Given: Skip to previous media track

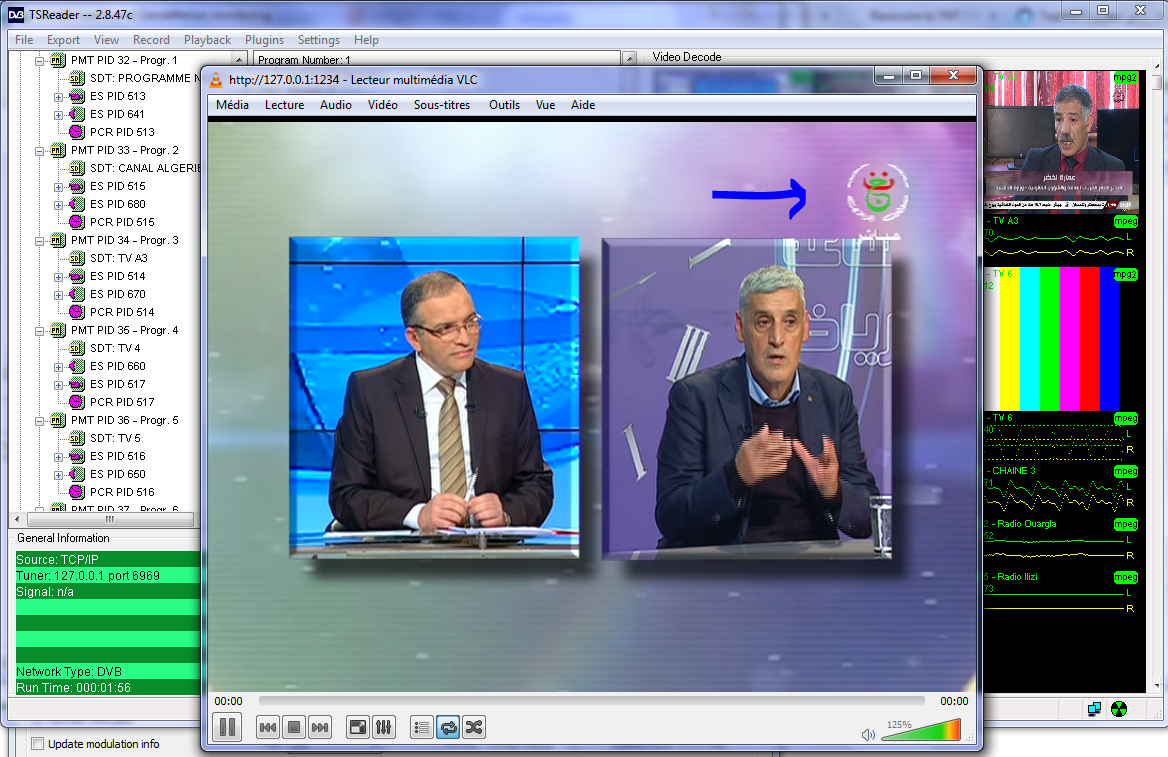Looking at the screenshot, I should point(268,727).
